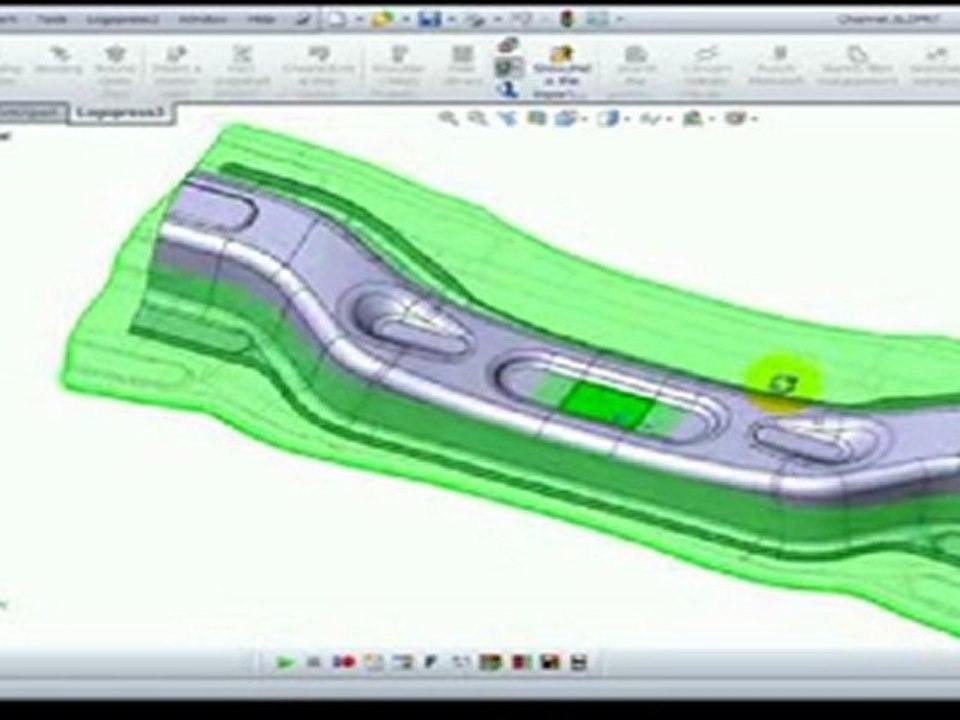The image size is (960, 720).
Task: Open the Logopress3 menu in menu bar
Action: click(x=122, y=20)
